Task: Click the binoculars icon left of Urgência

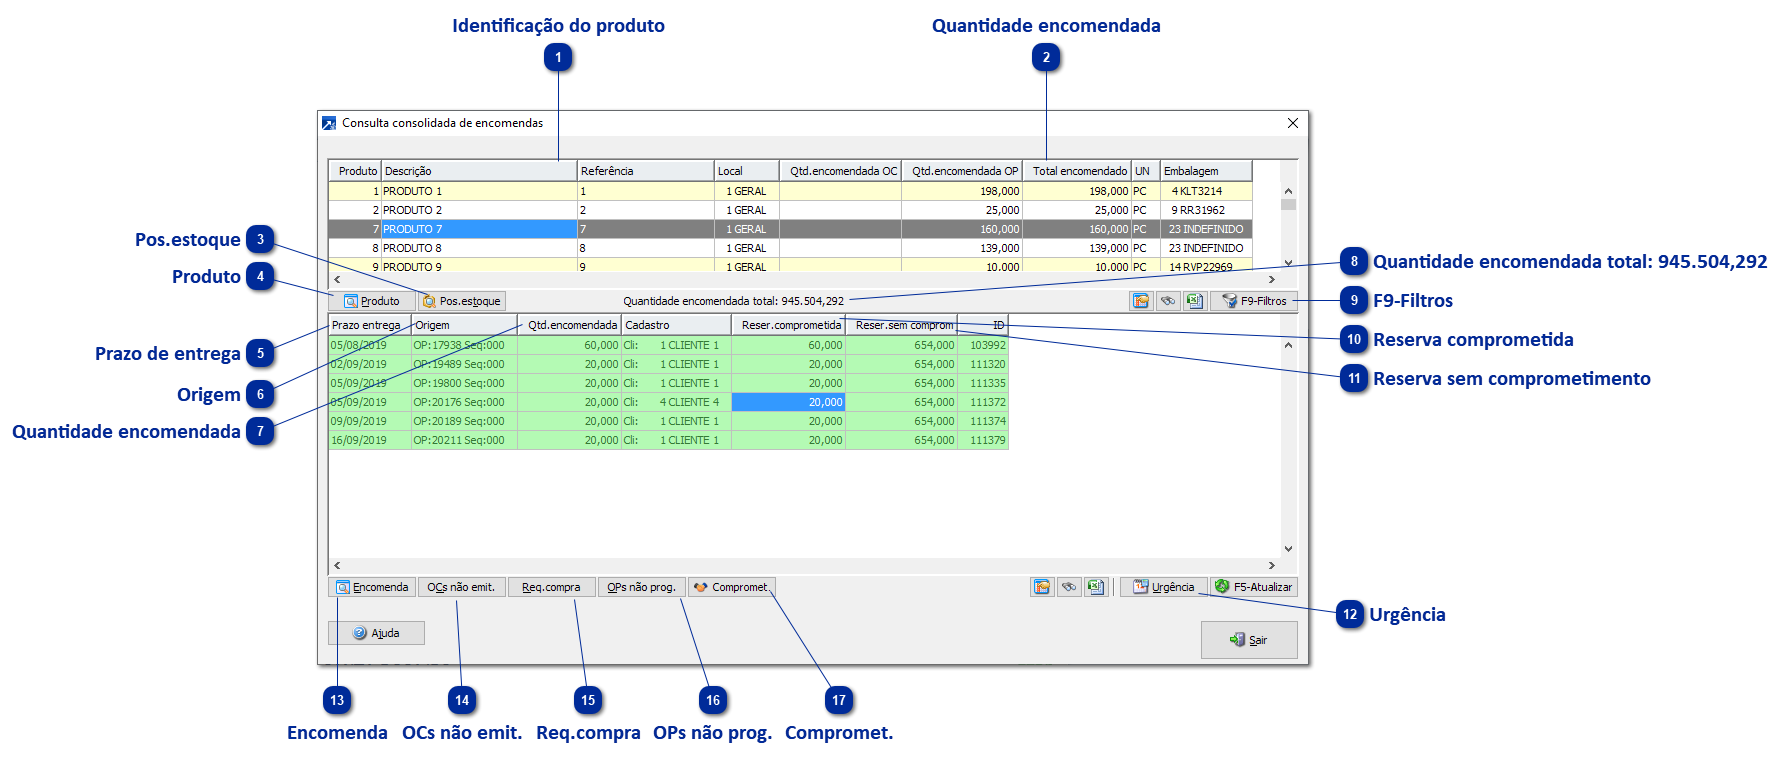Action: click(1069, 587)
